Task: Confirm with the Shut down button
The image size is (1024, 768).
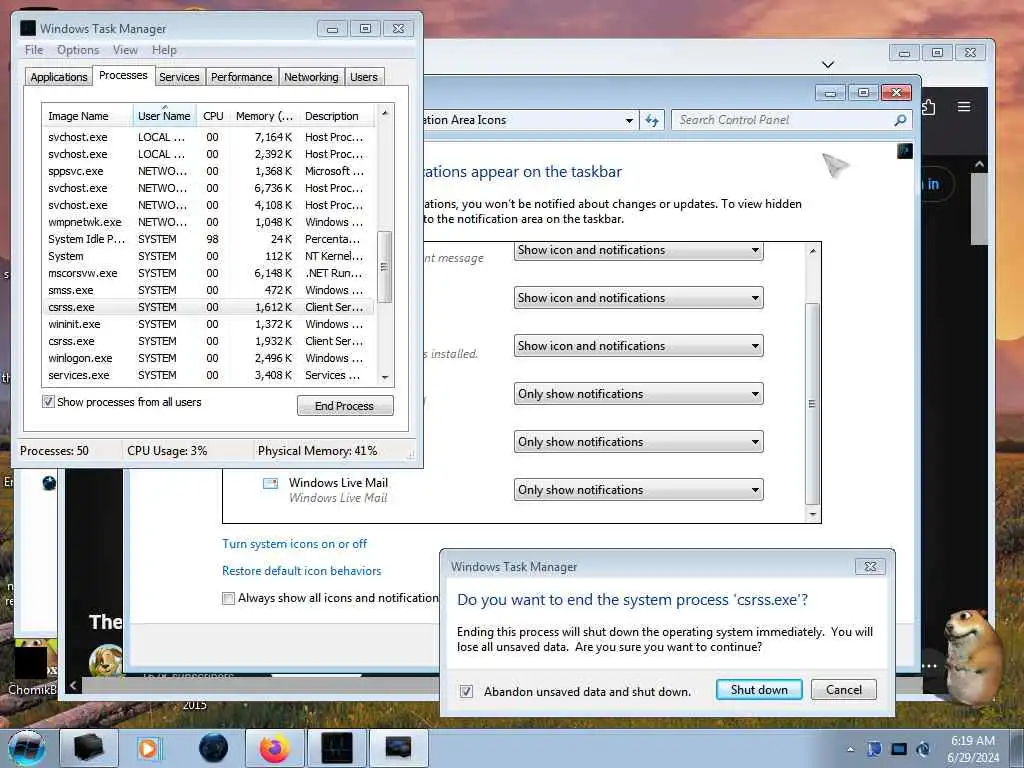Action: tap(759, 690)
